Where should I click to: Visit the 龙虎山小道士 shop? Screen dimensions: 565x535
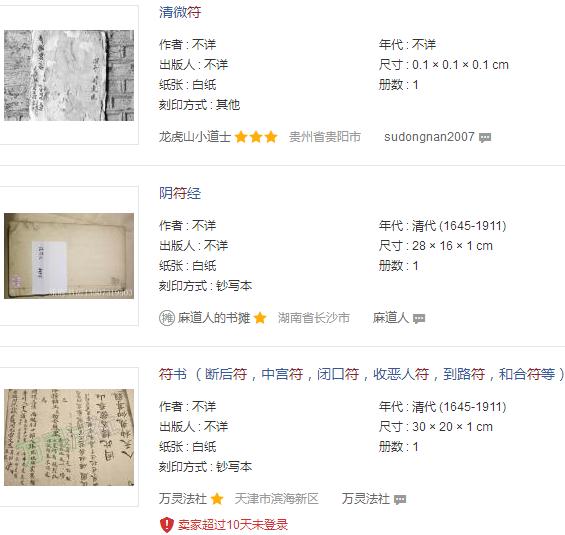pos(195,137)
